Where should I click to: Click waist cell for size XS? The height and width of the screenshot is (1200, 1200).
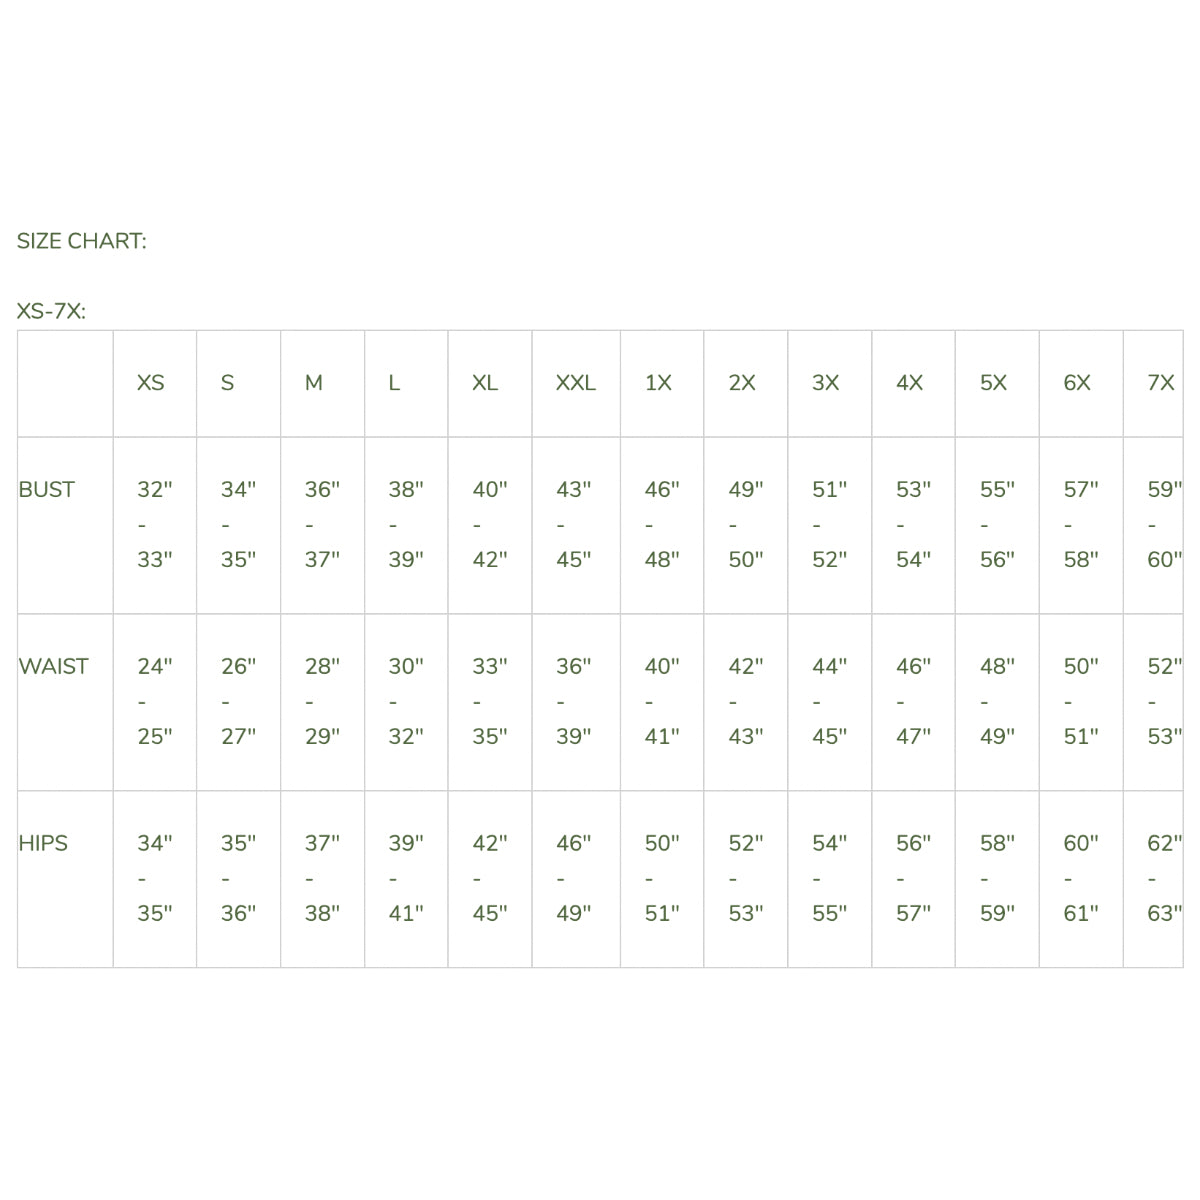(155, 701)
